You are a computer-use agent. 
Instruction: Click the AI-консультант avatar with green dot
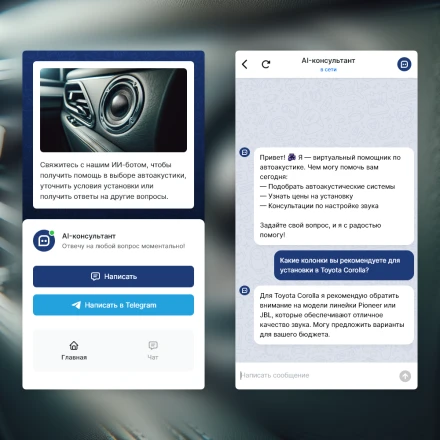(44, 240)
